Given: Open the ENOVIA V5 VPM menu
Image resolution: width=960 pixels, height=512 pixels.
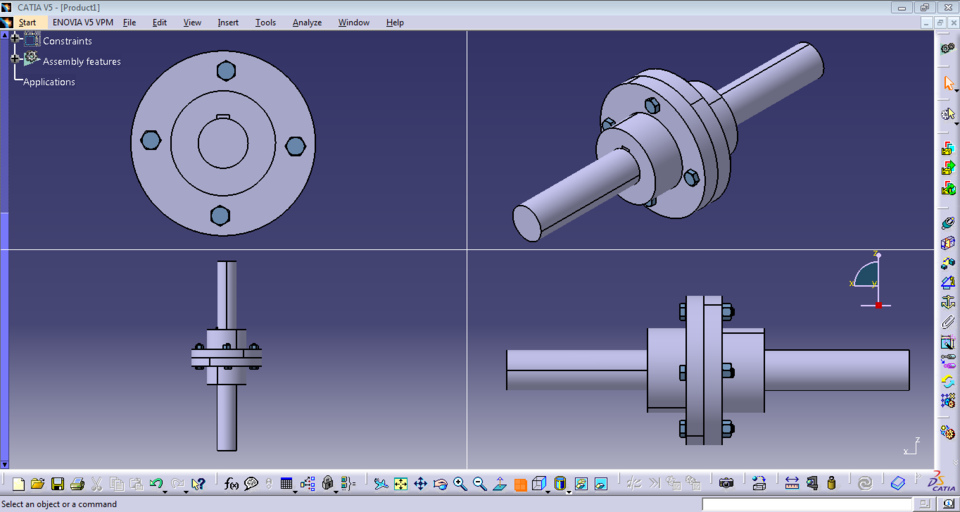Looking at the screenshot, I should 82,23.
